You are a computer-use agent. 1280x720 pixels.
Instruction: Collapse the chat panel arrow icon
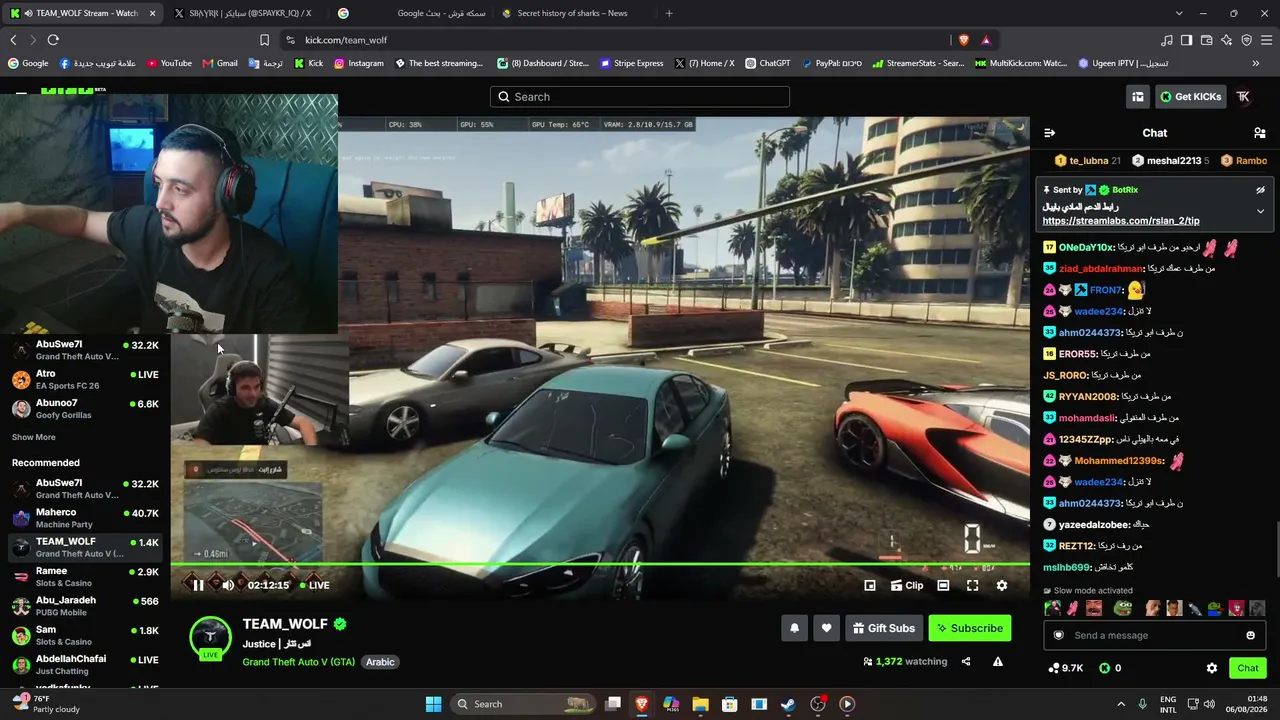tap(1049, 133)
